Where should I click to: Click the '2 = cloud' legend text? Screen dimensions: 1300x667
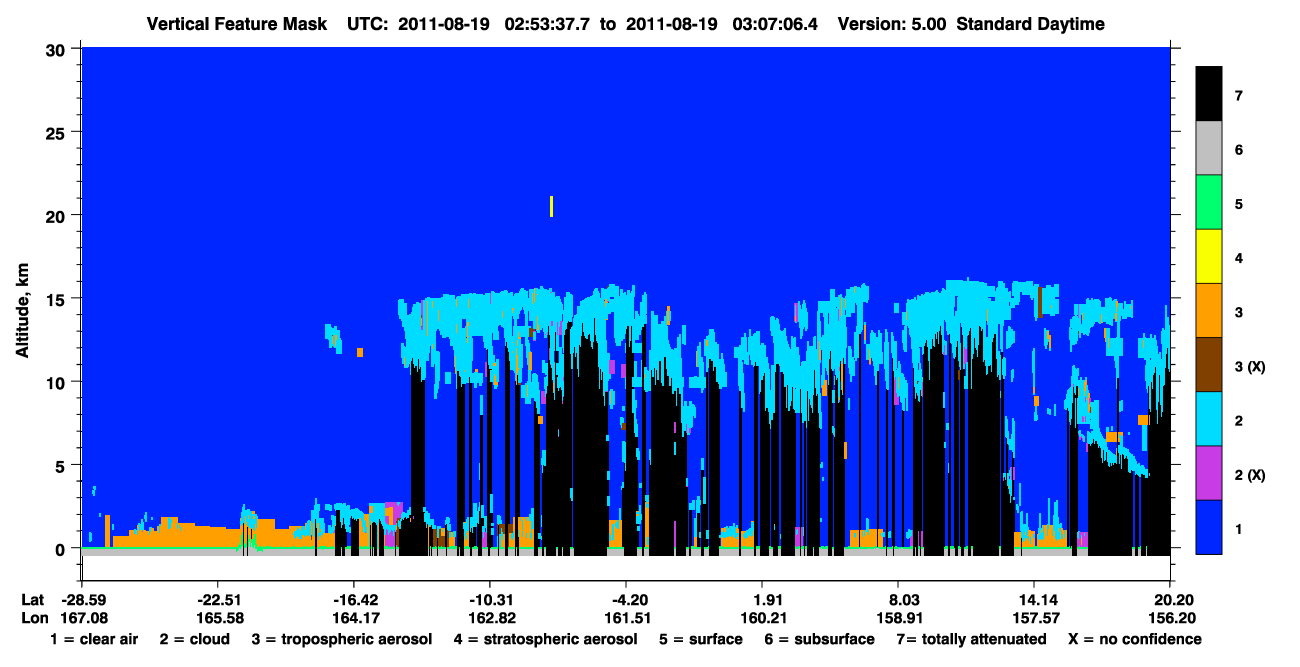point(194,639)
